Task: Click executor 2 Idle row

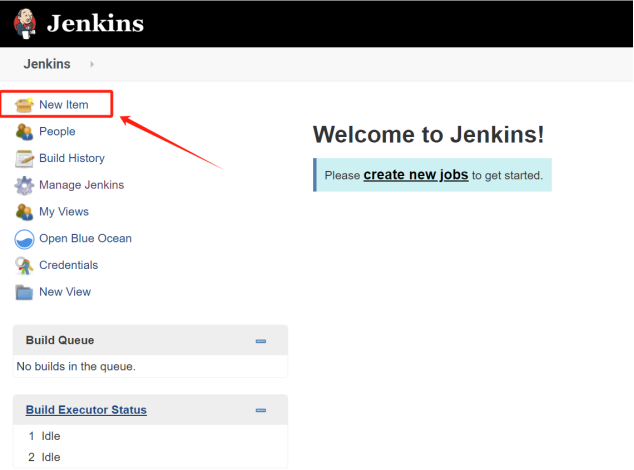Action: tap(150, 457)
